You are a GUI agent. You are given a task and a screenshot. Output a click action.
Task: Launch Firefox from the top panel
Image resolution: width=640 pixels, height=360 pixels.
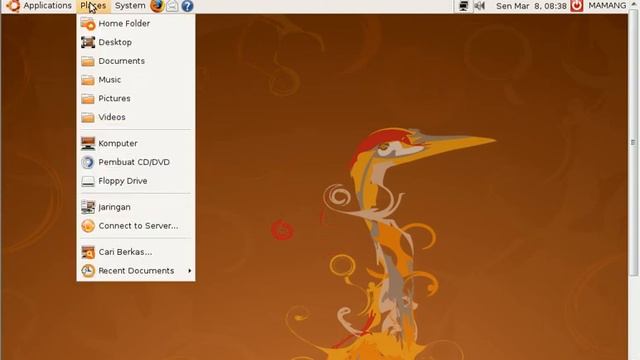[157, 6]
